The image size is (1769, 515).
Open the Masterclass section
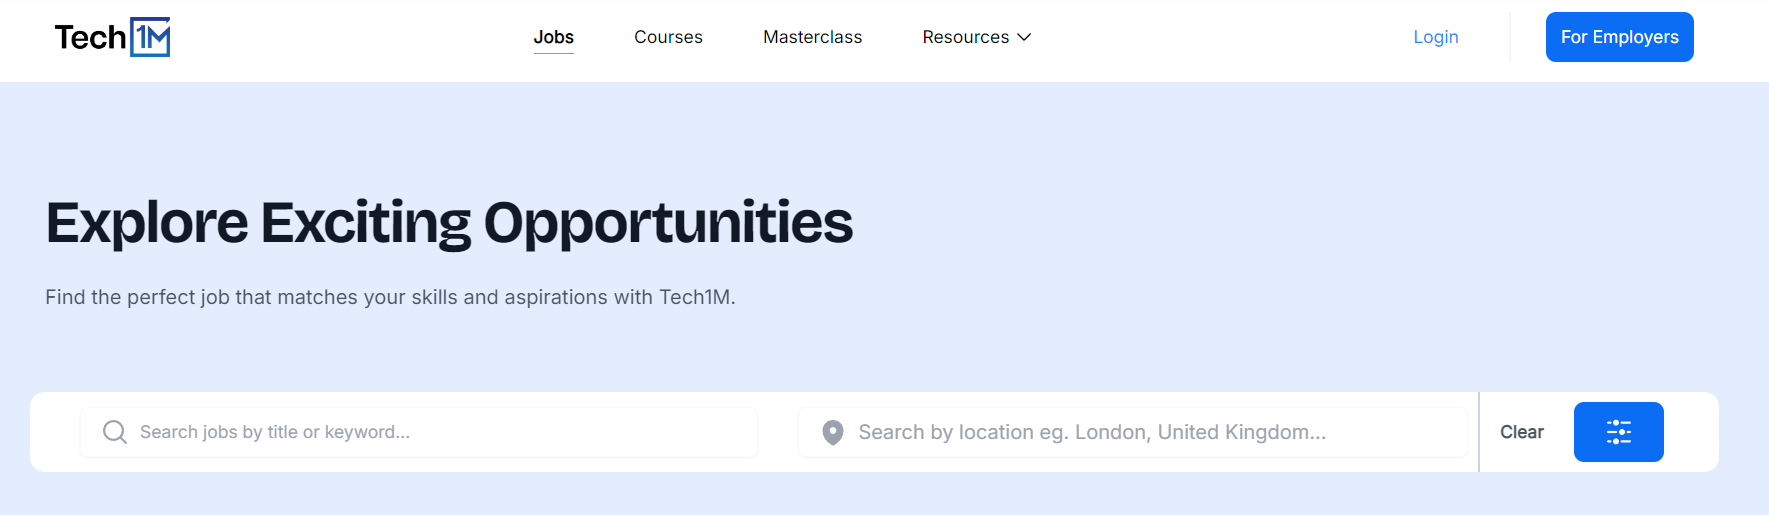tap(812, 37)
